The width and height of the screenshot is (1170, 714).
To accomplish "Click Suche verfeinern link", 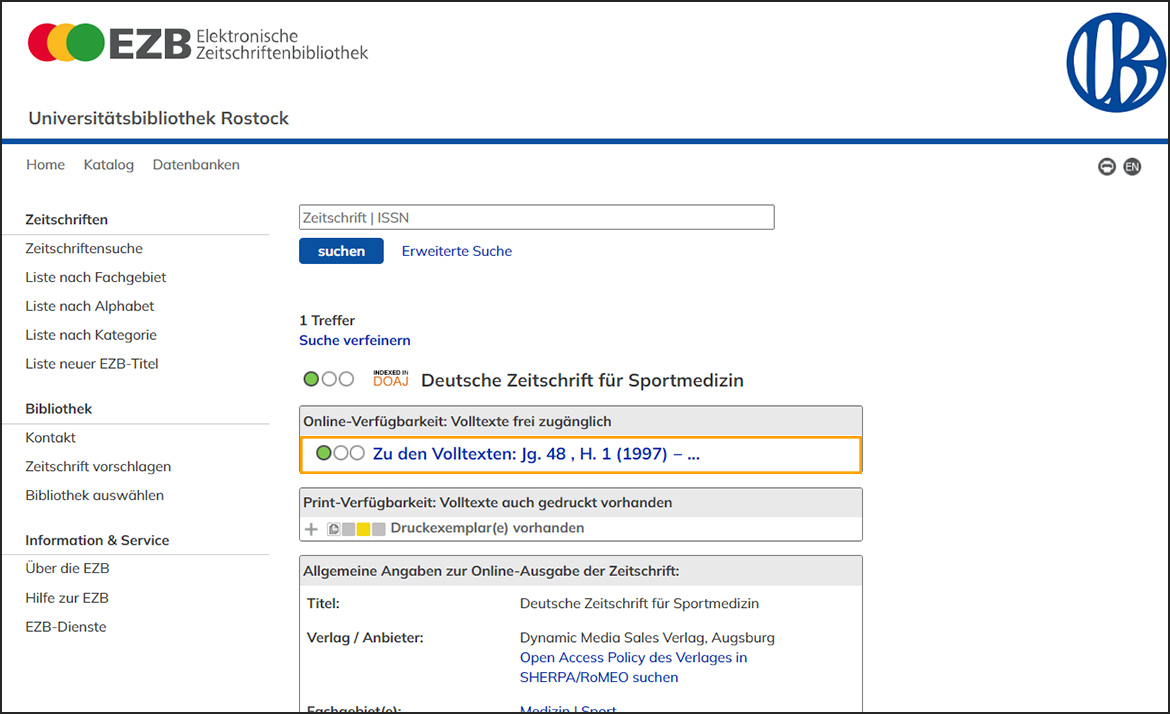I will pyautogui.click(x=354, y=340).
